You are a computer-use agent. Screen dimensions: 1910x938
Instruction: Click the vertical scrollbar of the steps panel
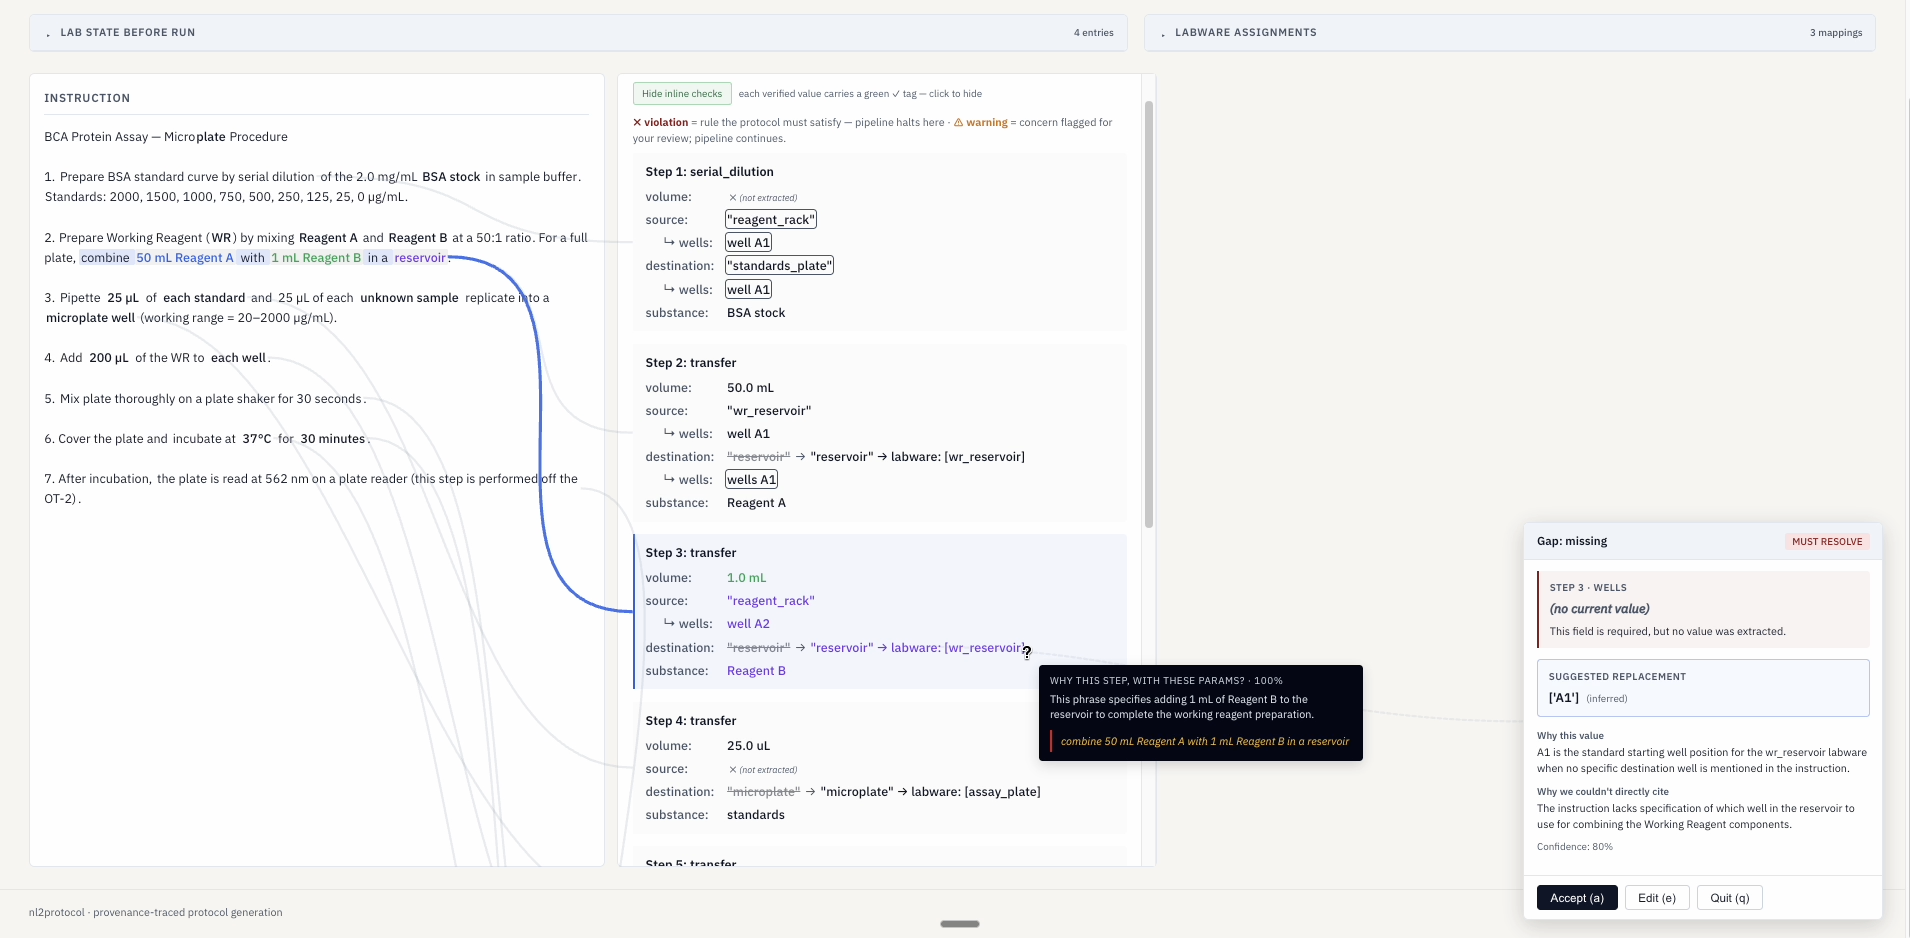(1149, 314)
